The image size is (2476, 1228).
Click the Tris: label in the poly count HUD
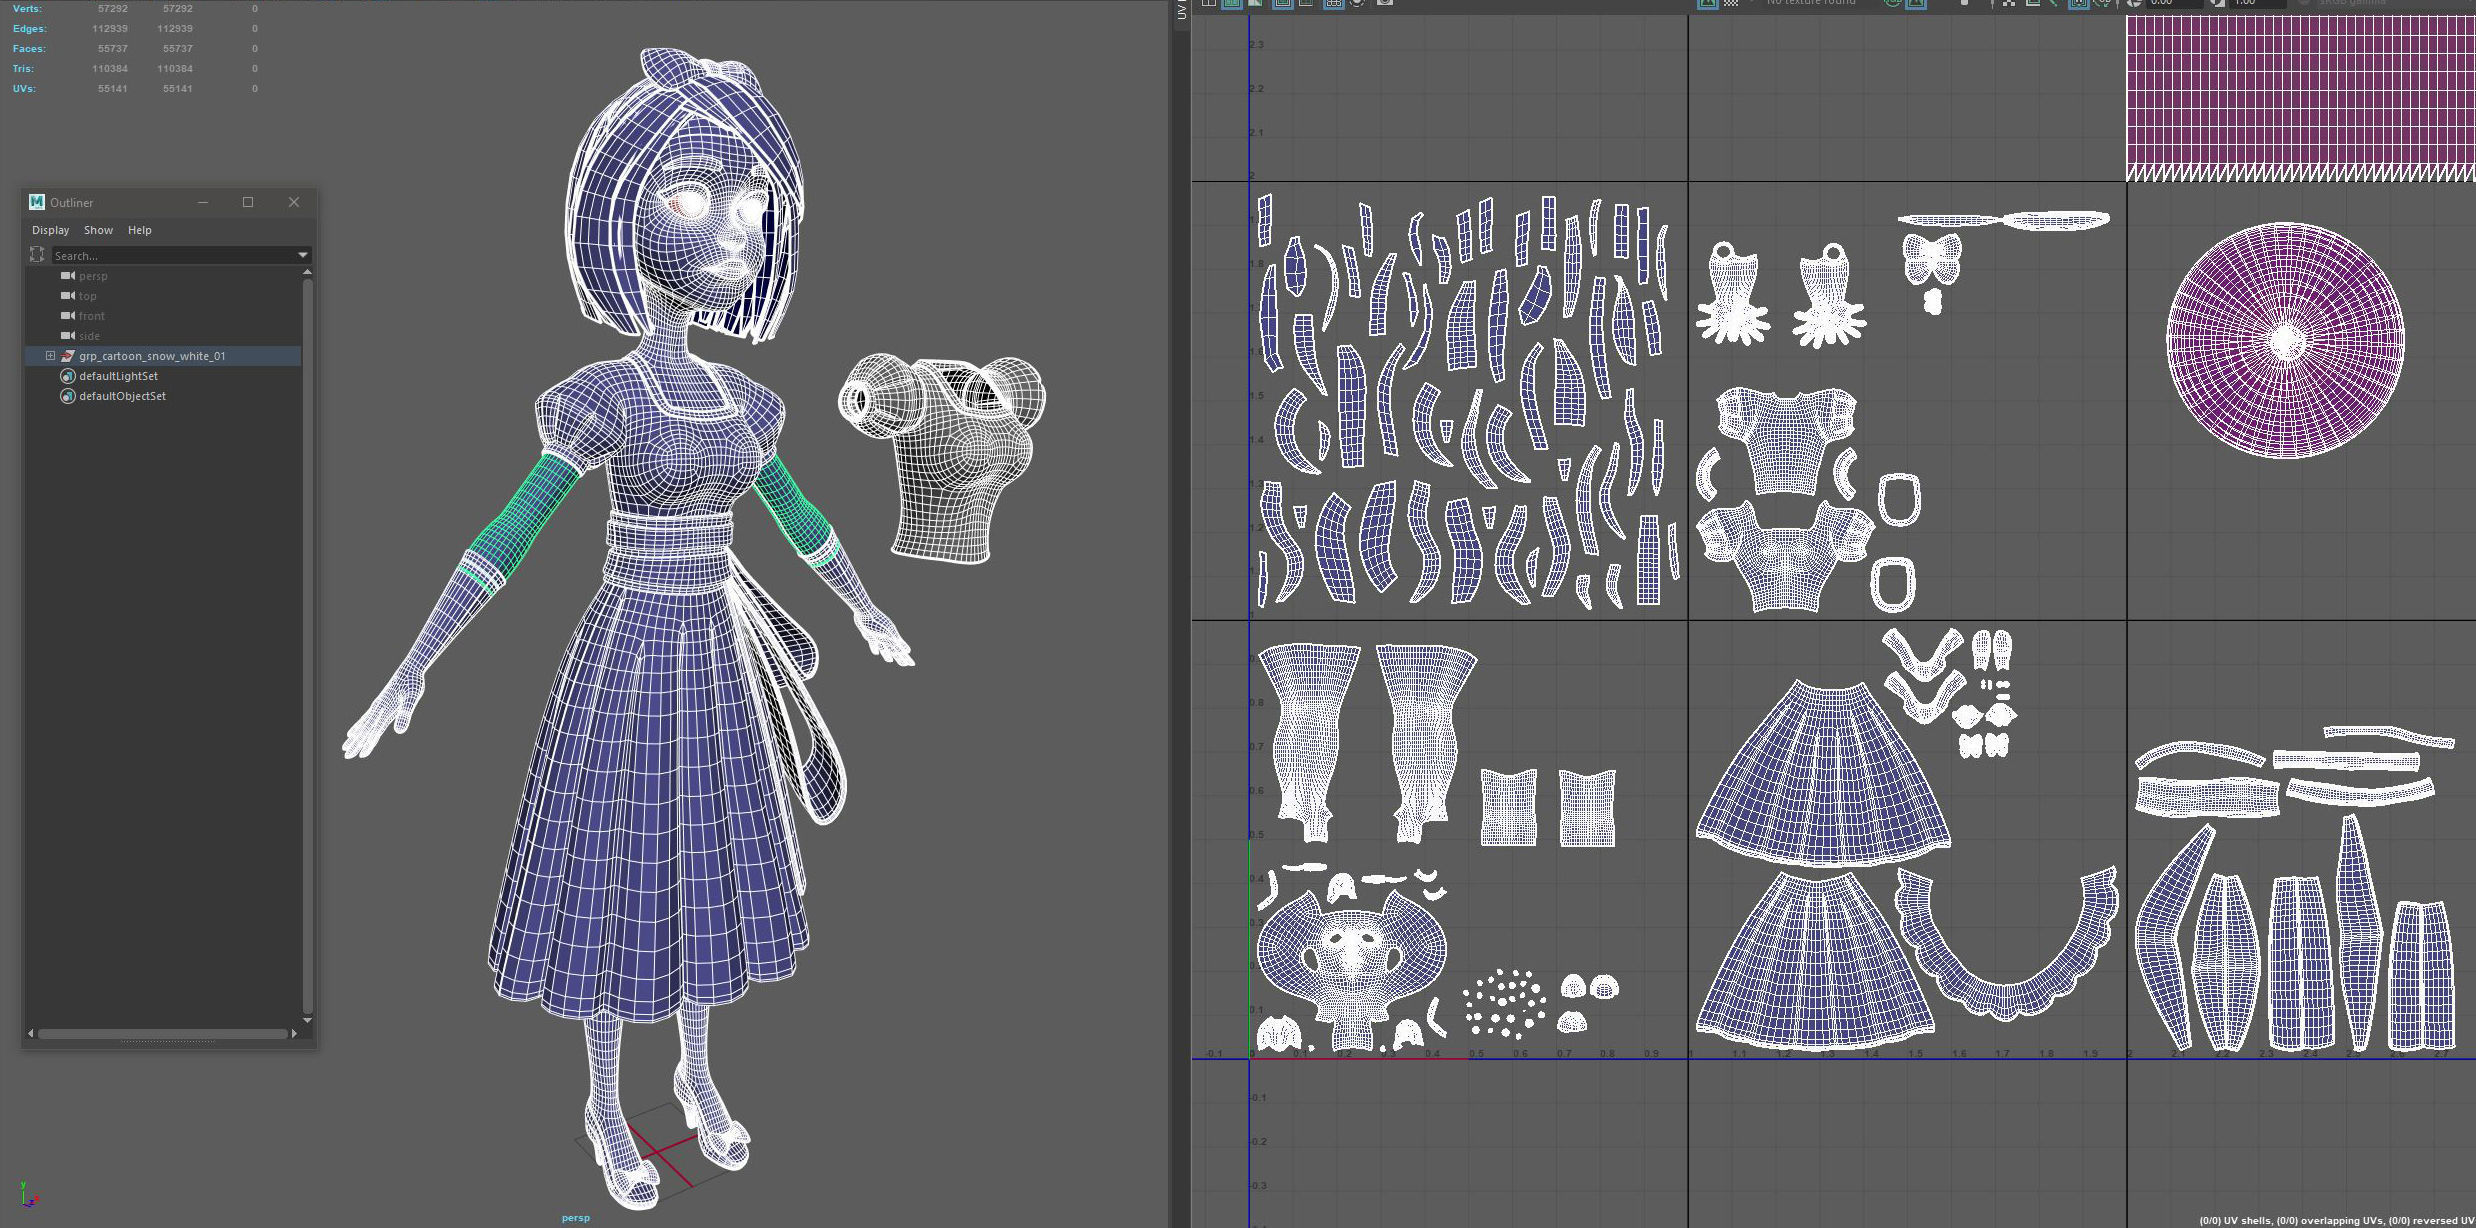pos(23,69)
